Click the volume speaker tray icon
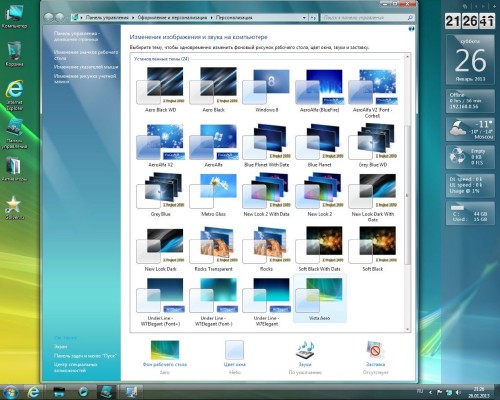The image size is (500, 400). (458, 392)
